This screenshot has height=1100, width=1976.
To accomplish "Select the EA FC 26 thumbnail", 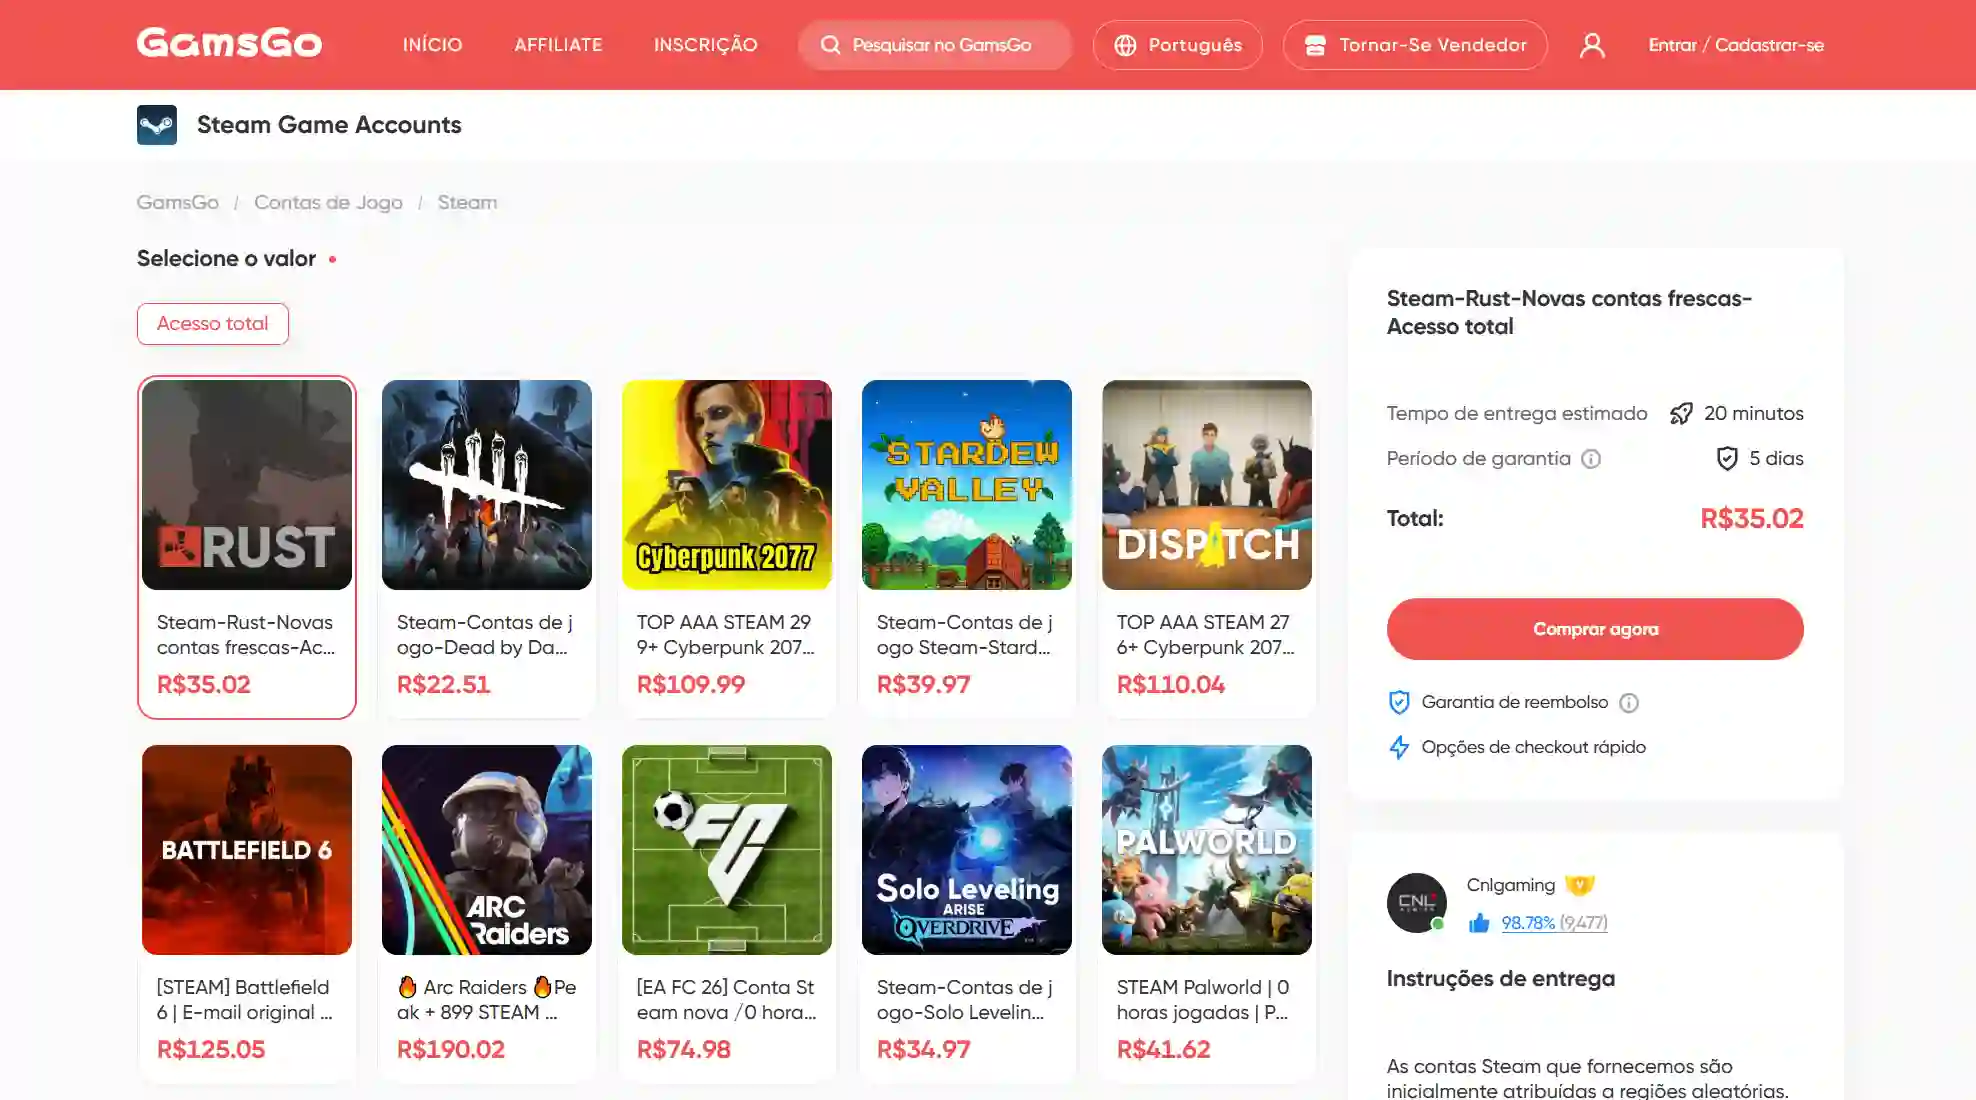I will pyautogui.click(x=727, y=850).
